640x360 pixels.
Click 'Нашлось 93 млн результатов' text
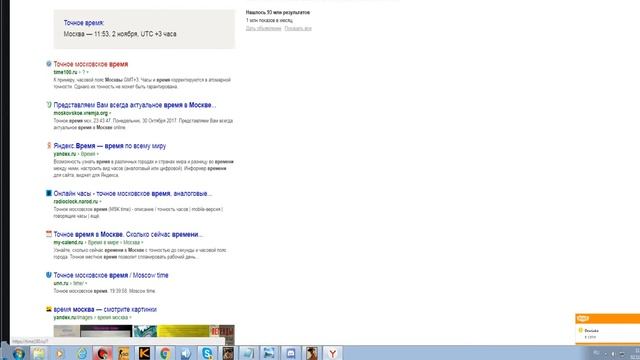[278, 13]
